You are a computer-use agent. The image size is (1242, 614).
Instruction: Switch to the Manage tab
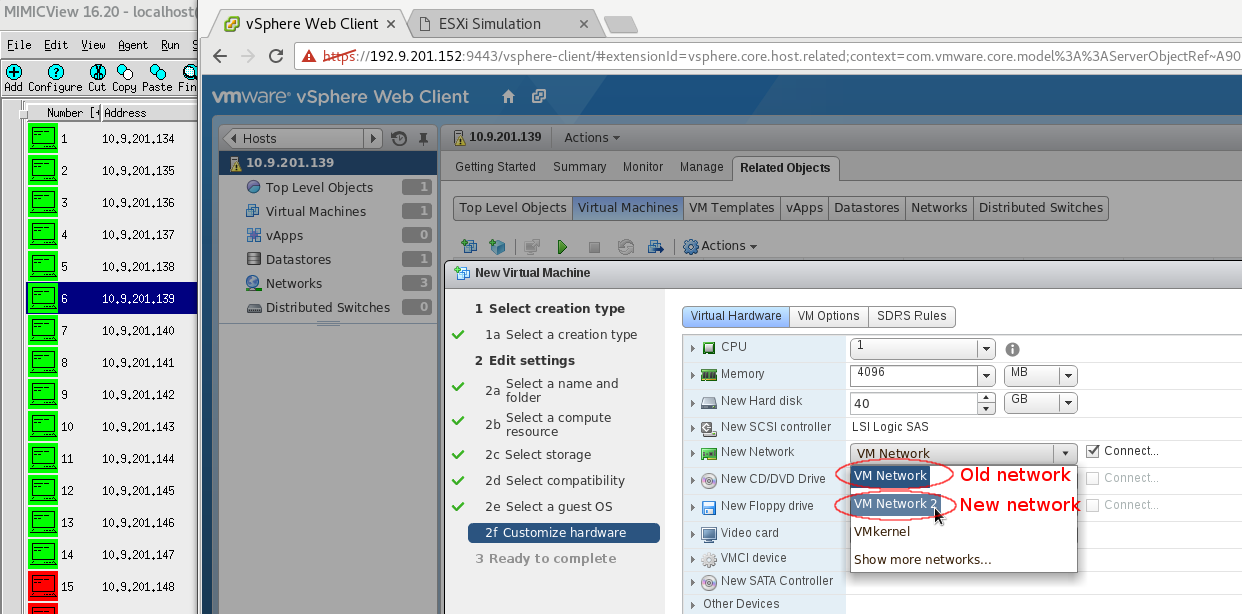701,167
